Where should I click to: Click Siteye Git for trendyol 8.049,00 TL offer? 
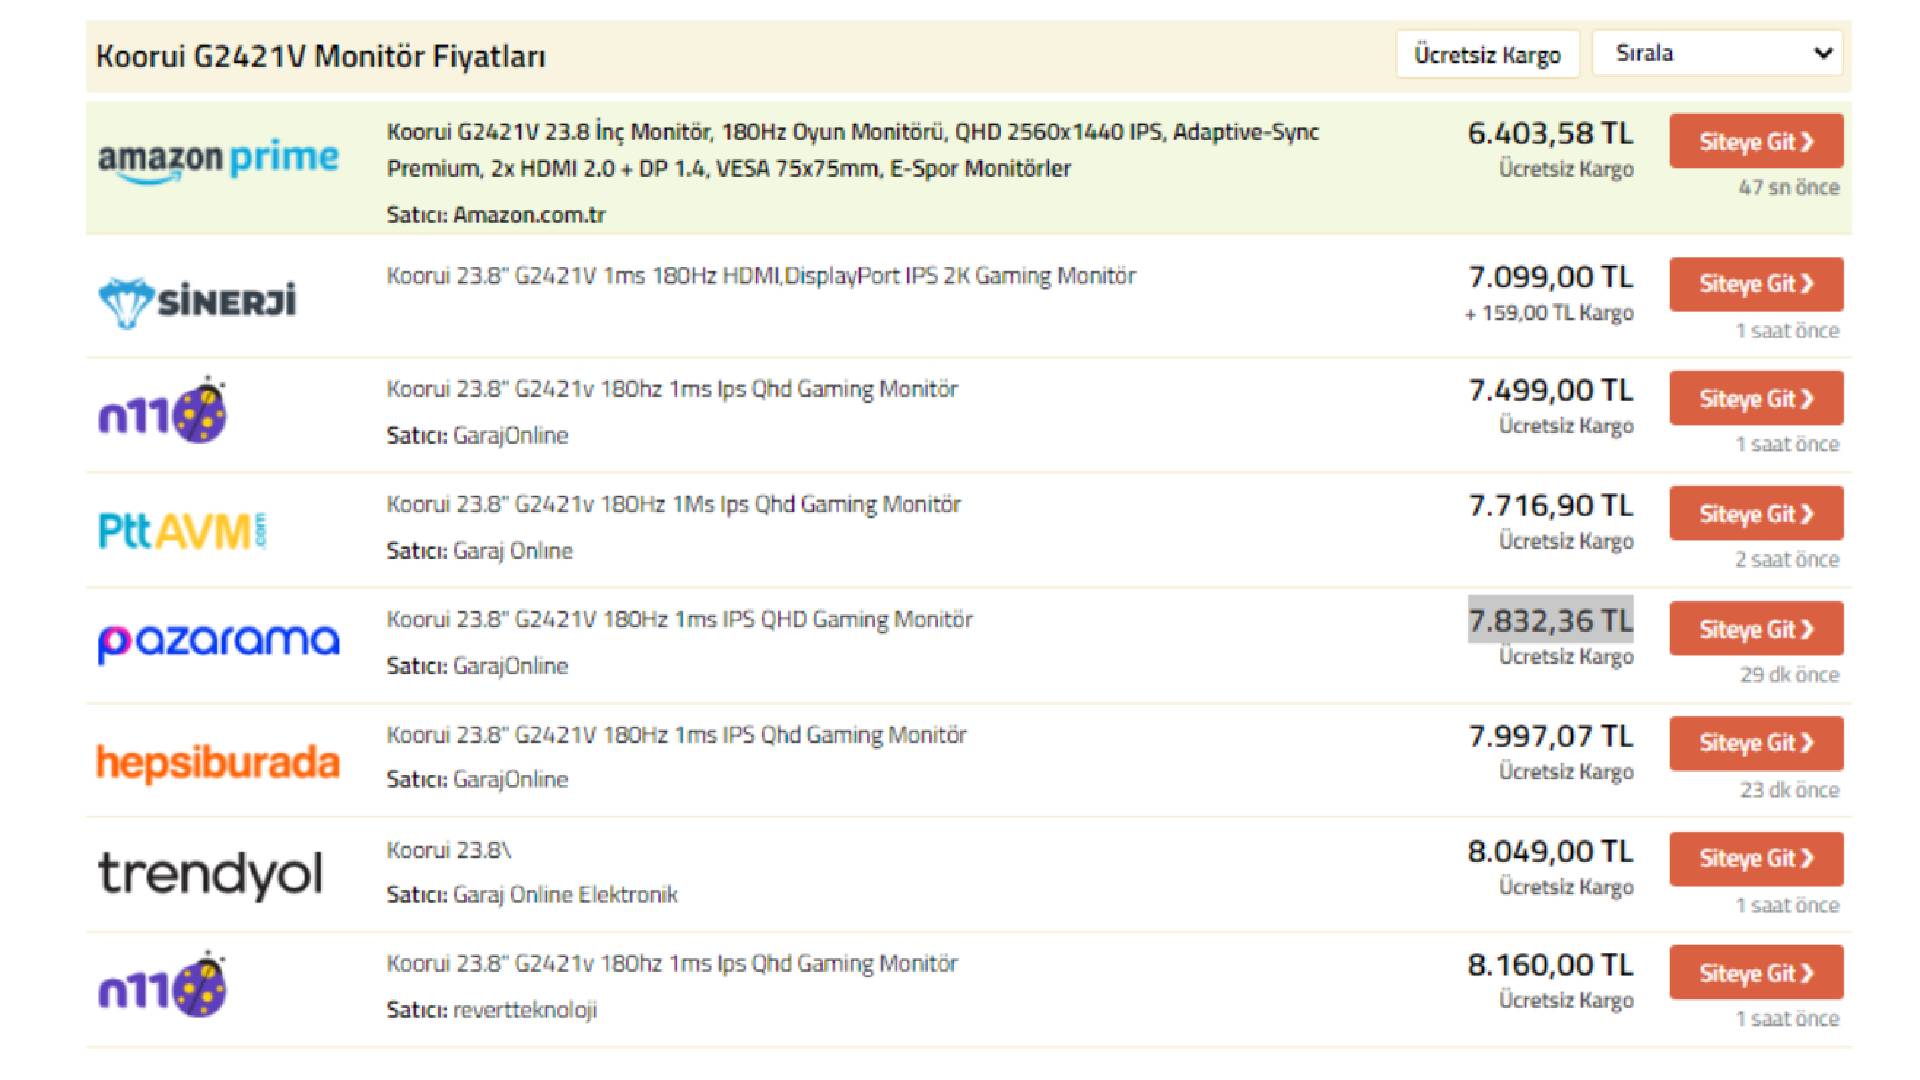(1756, 859)
